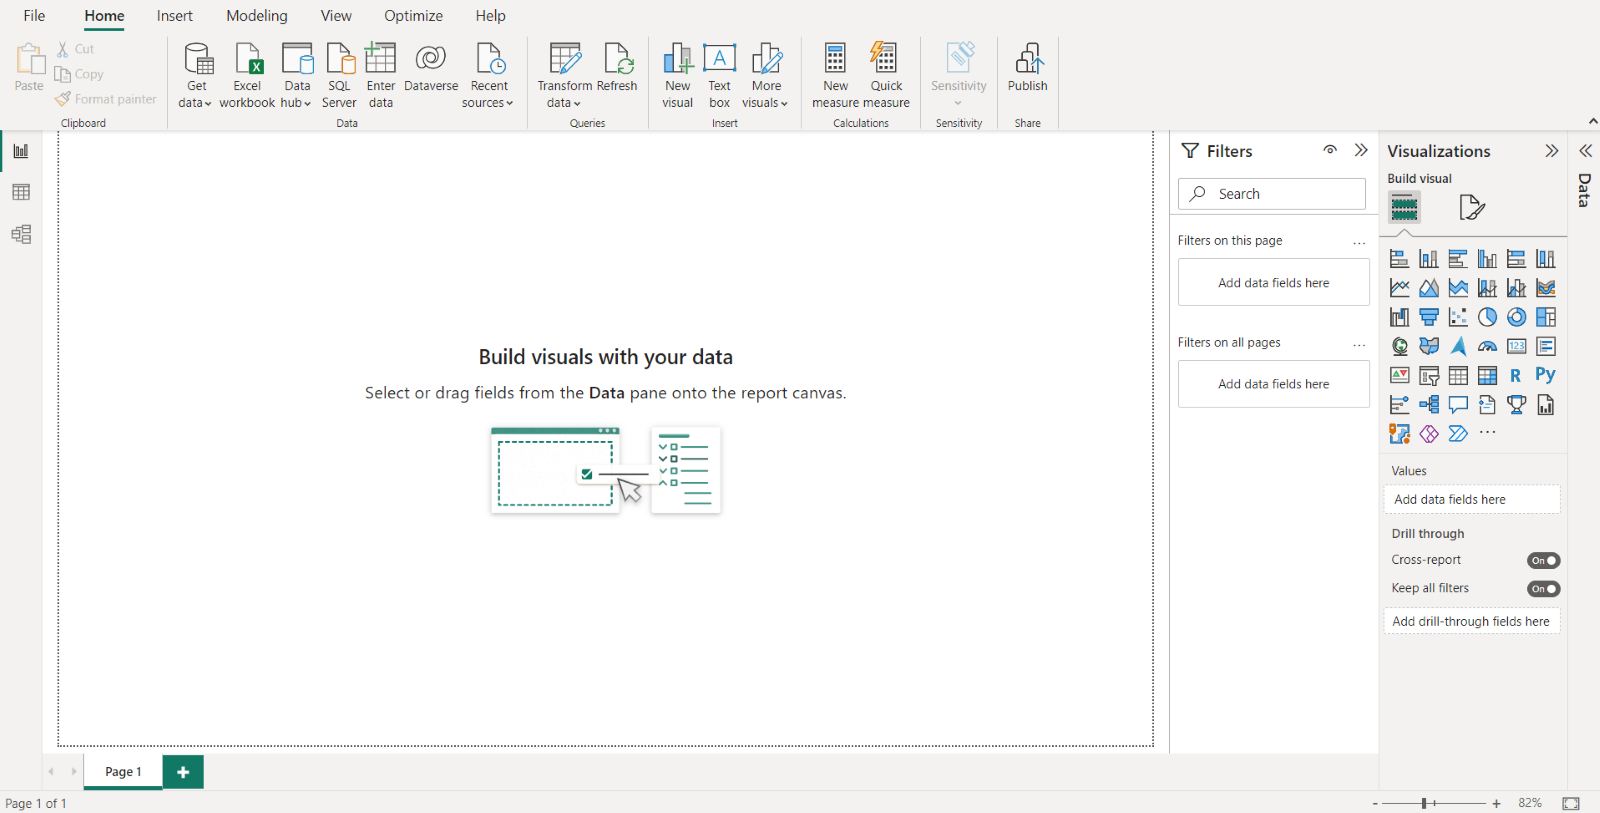The image size is (1600, 813).
Task: Open the Data hub dropdown
Action: click(297, 76)
